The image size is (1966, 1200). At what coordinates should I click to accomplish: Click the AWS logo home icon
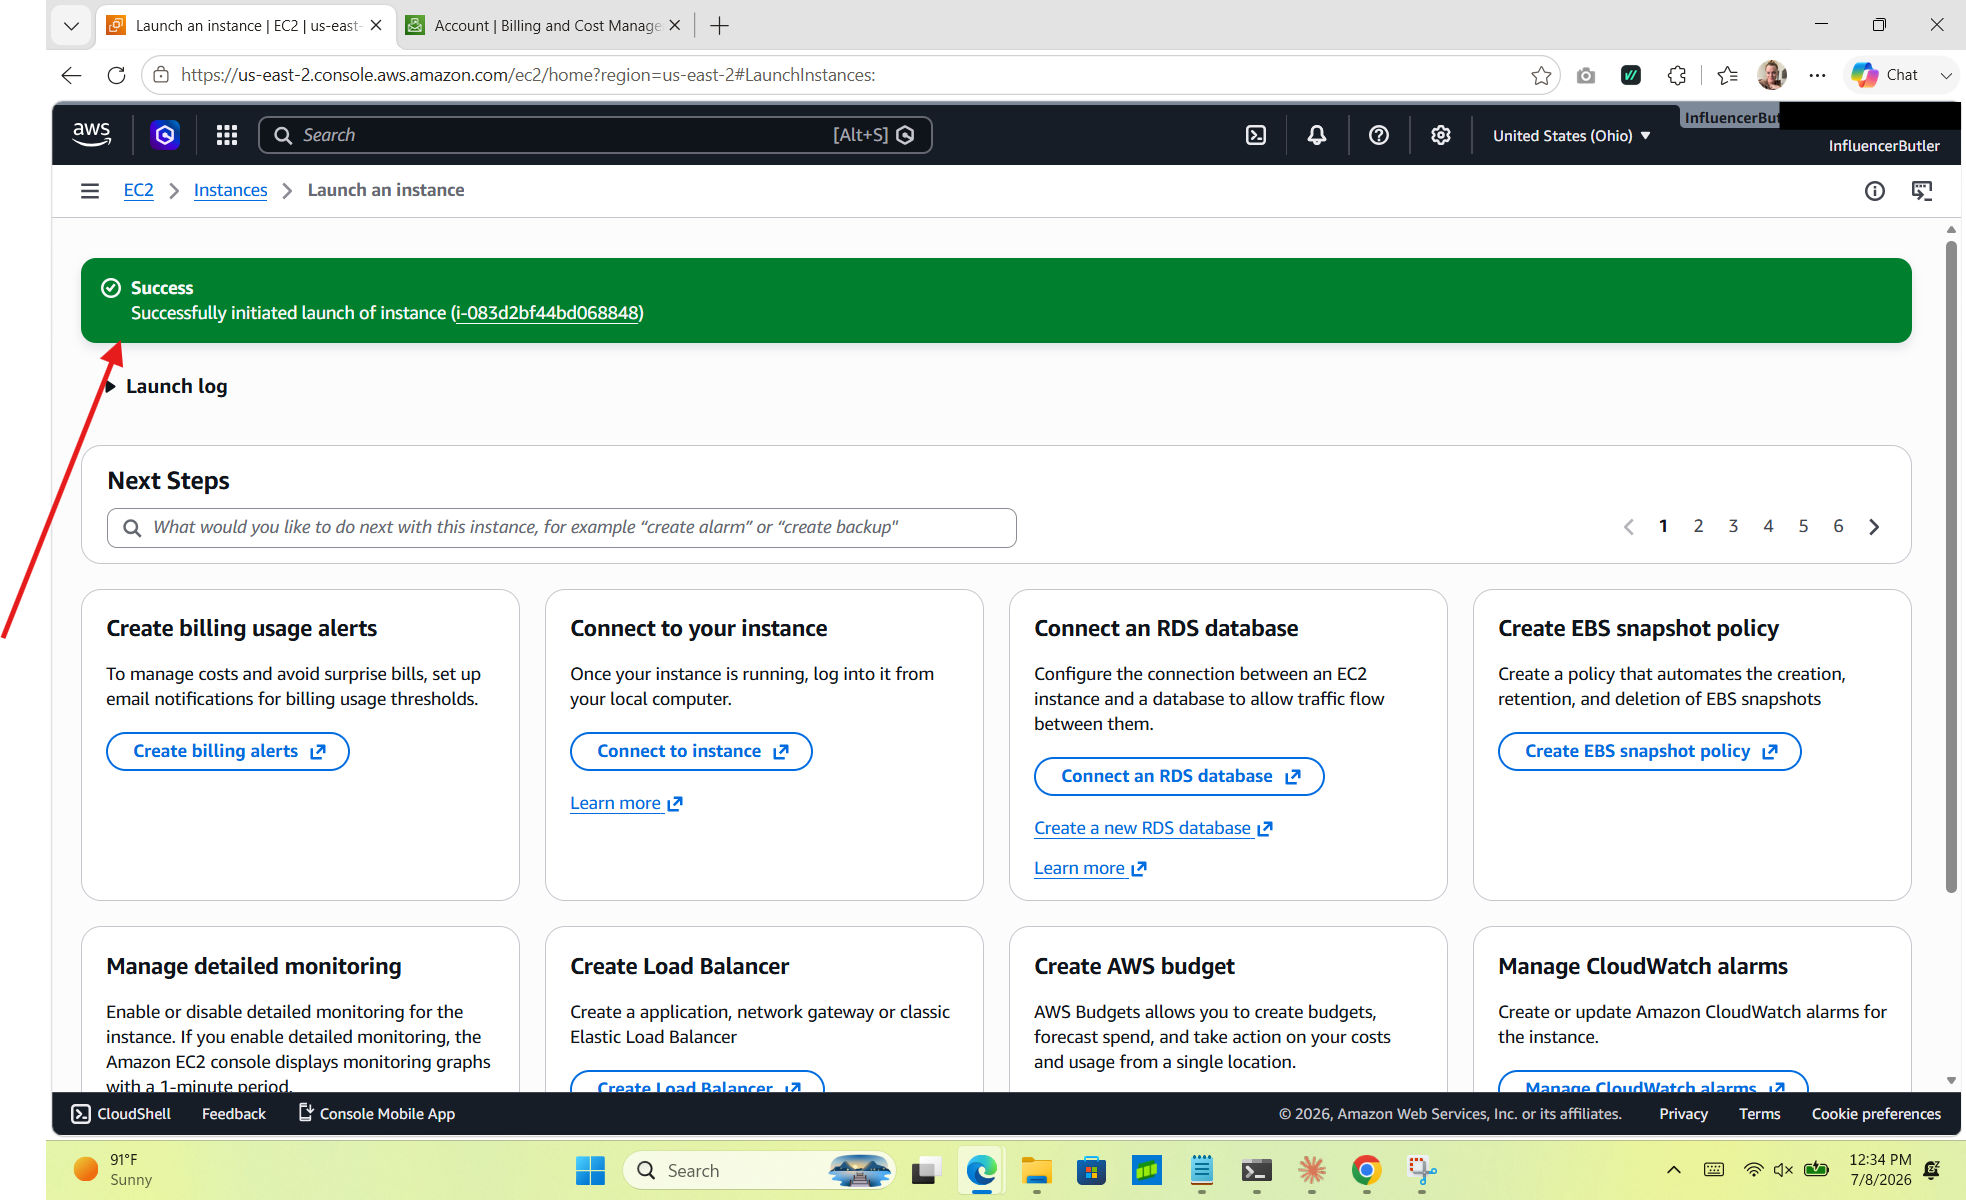pos(92,134)
